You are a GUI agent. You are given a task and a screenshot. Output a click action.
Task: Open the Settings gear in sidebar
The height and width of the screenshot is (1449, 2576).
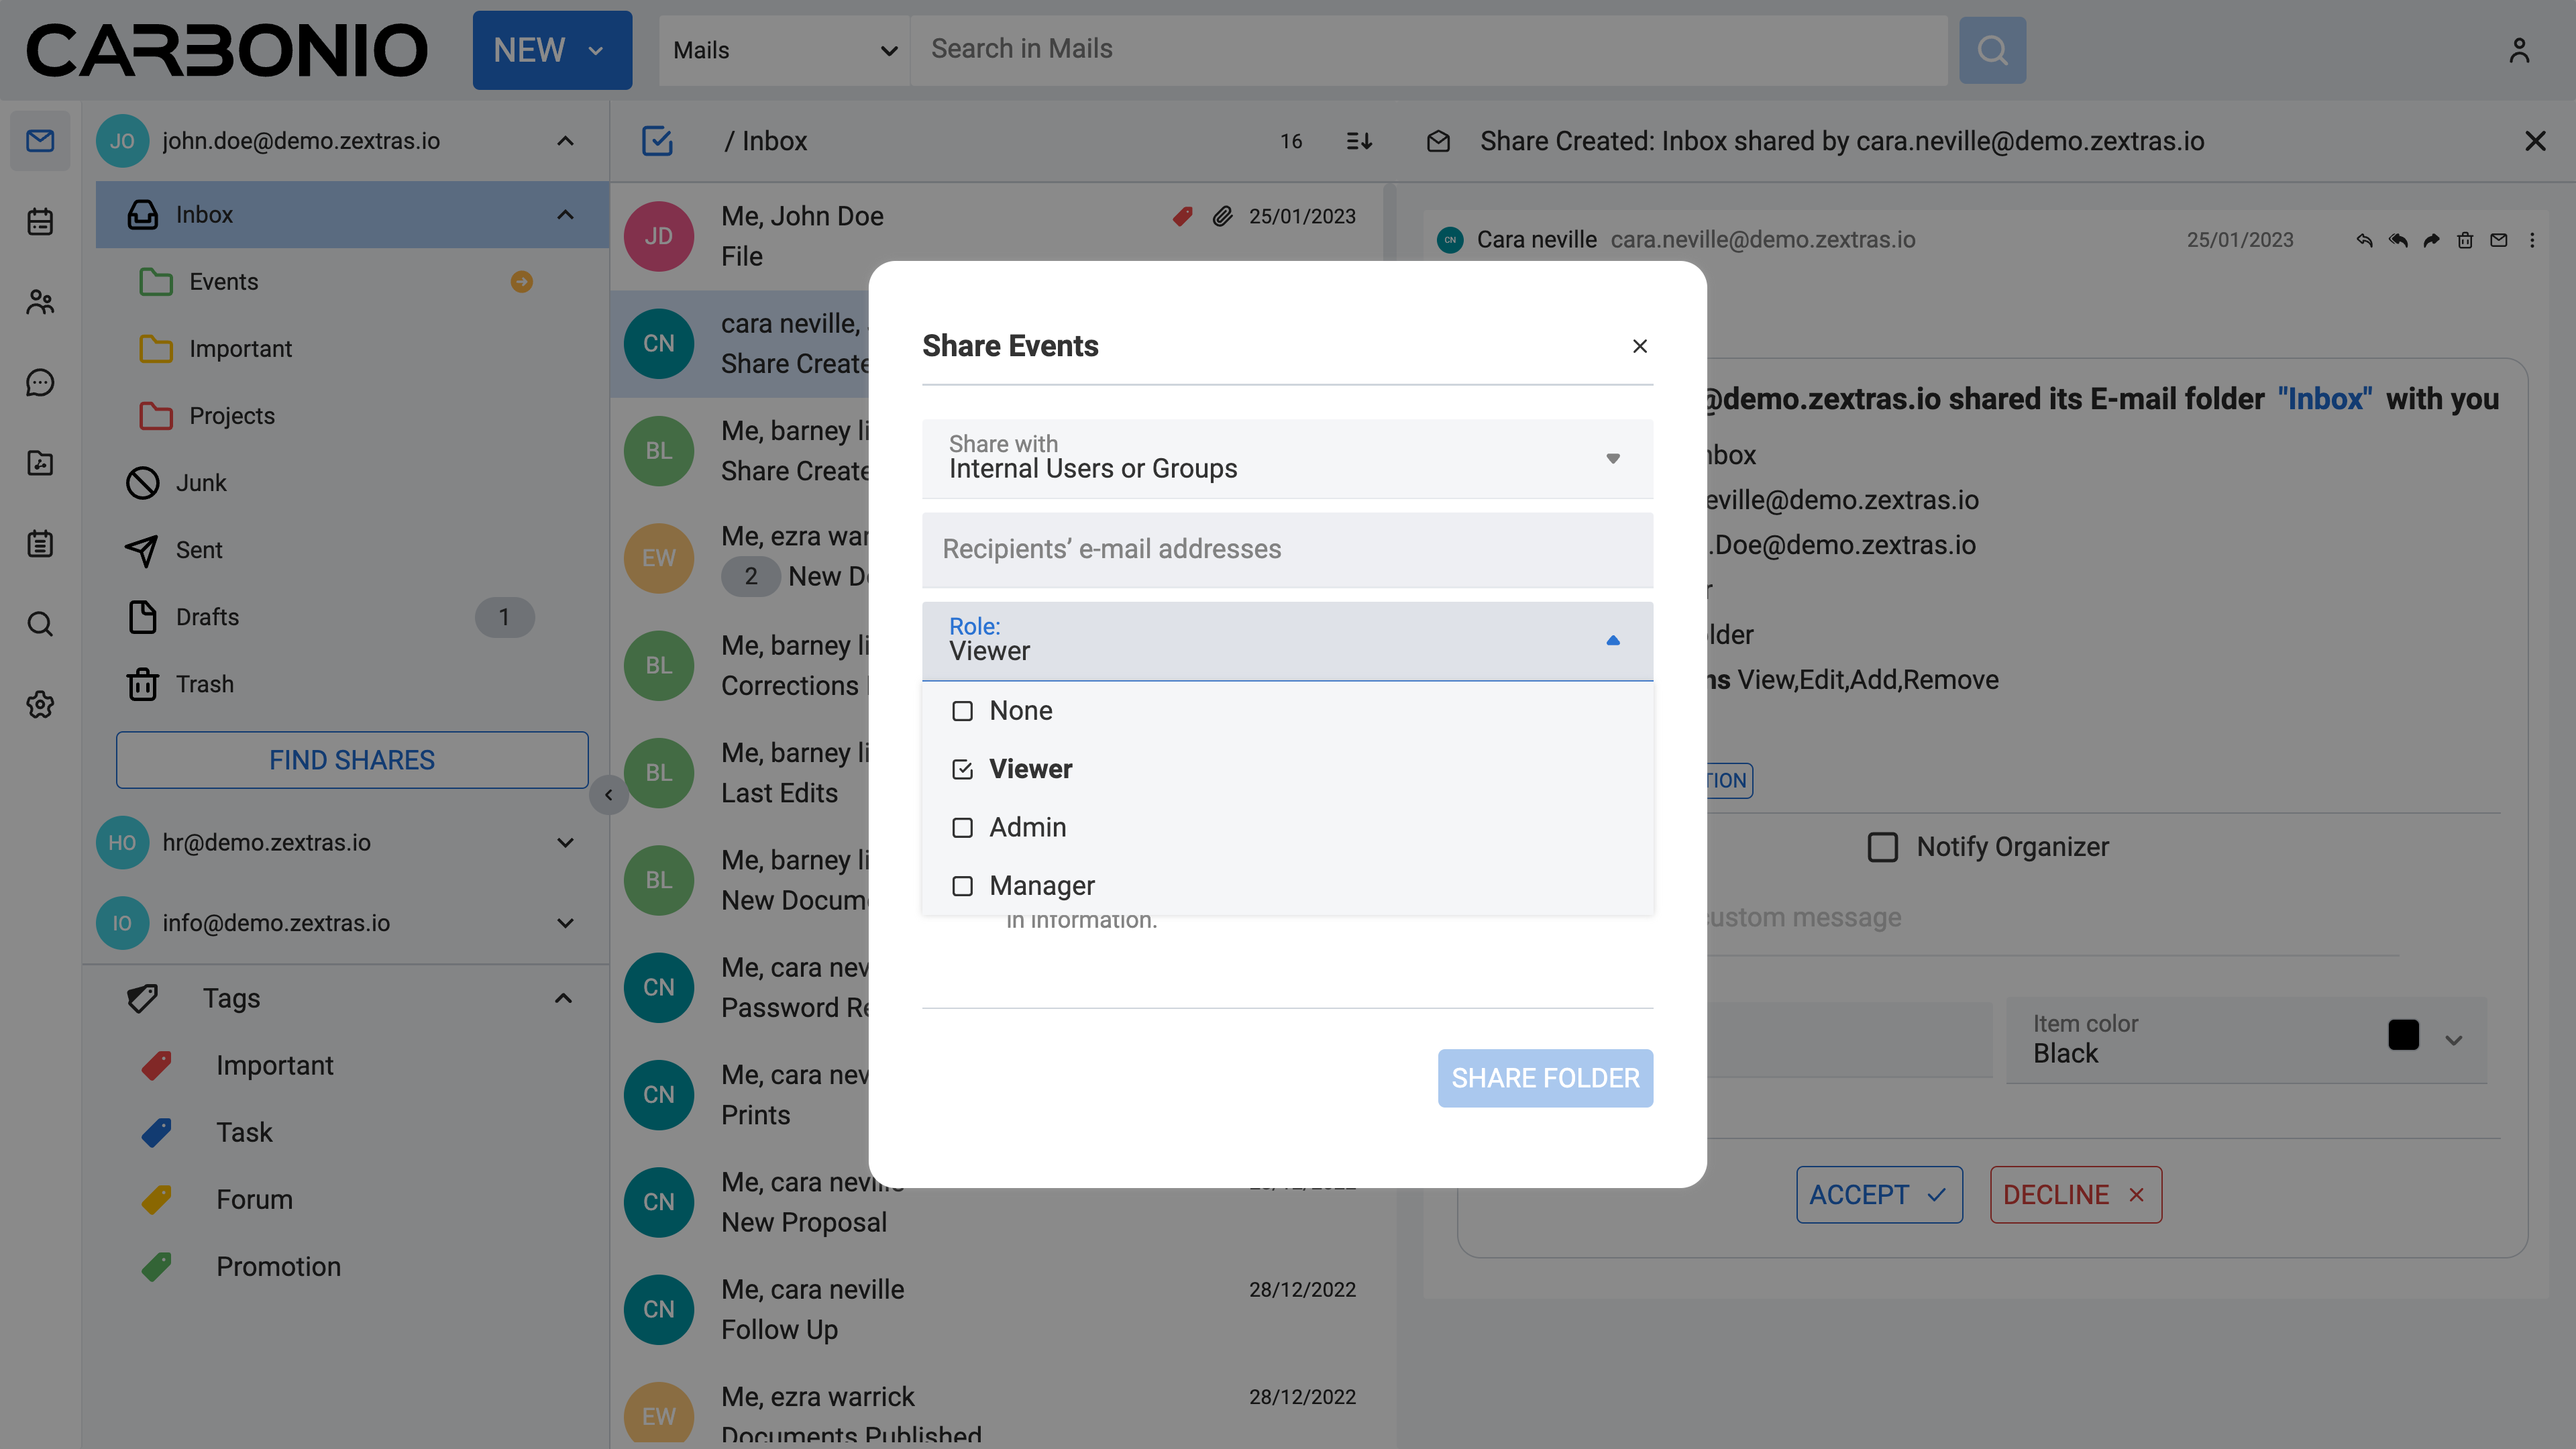(40, 704)
